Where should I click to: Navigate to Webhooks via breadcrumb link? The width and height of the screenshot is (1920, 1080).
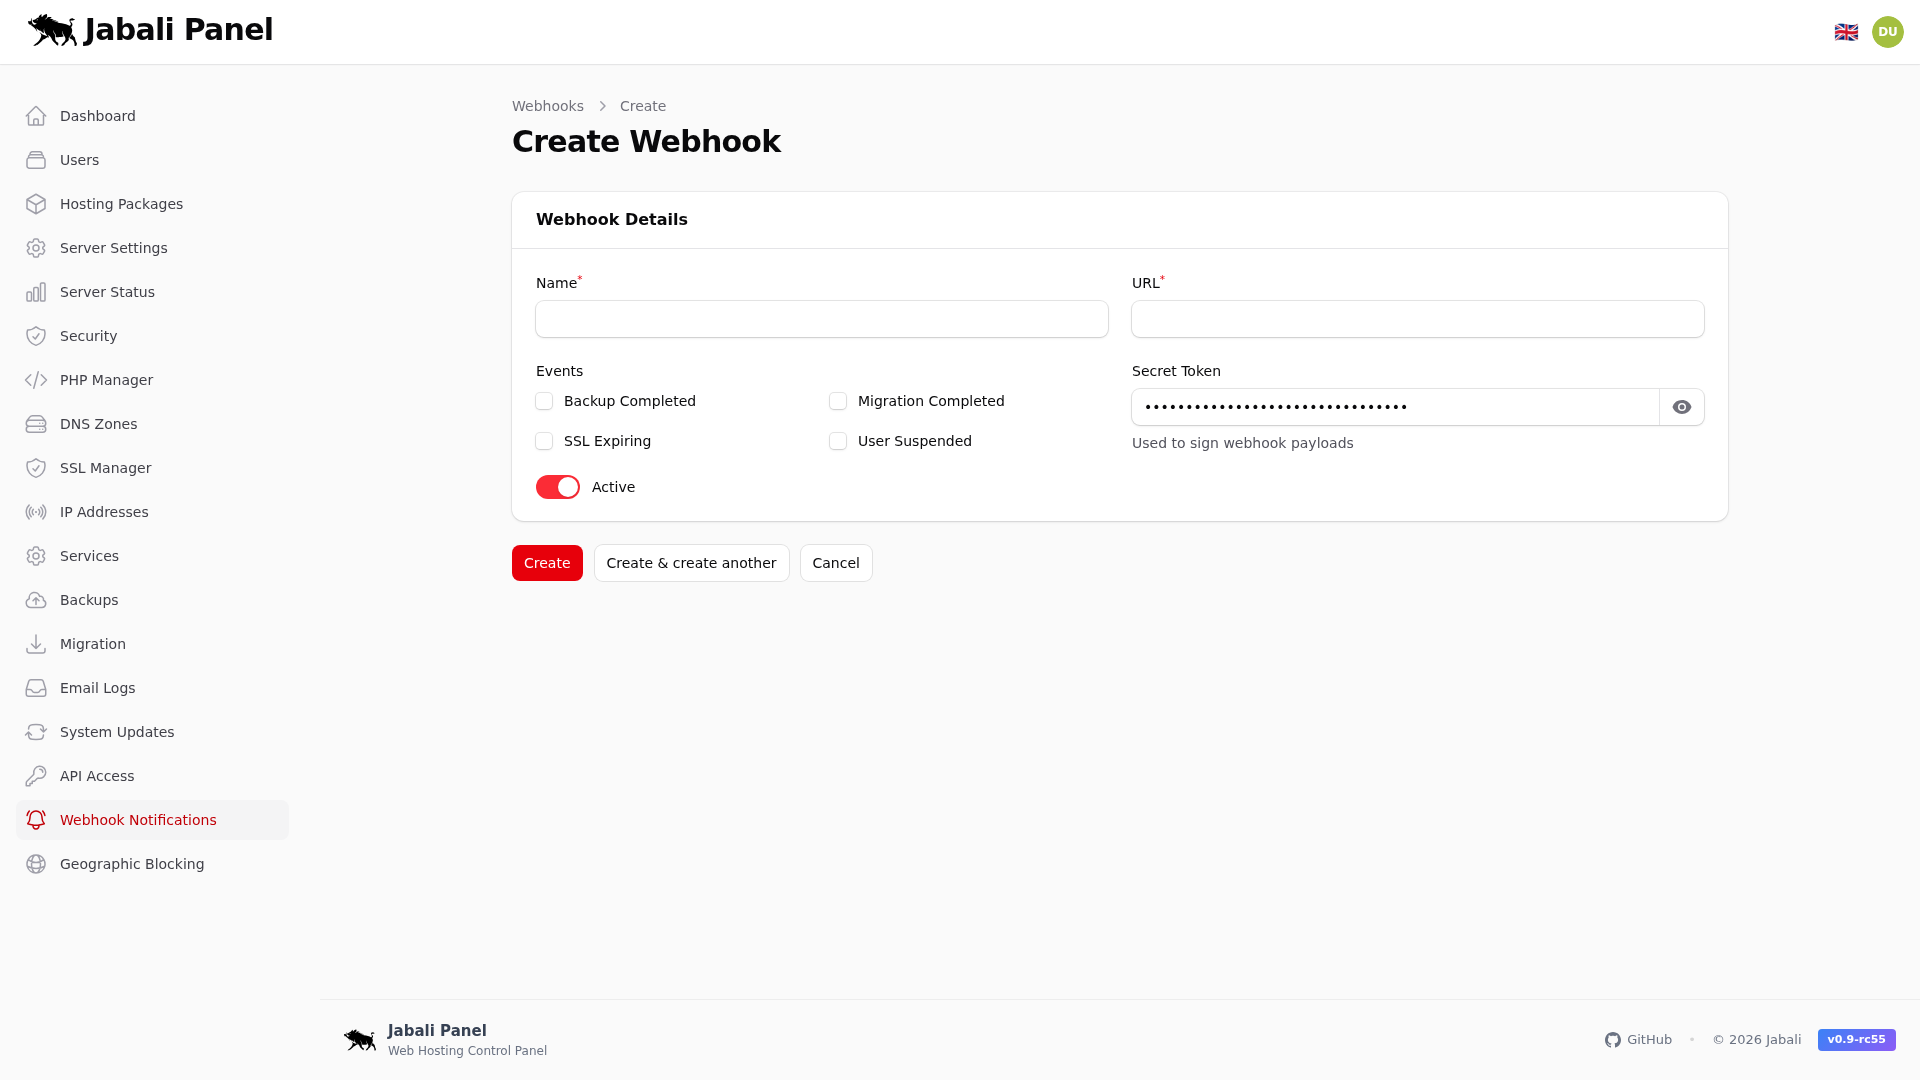(x=548, y=106)
